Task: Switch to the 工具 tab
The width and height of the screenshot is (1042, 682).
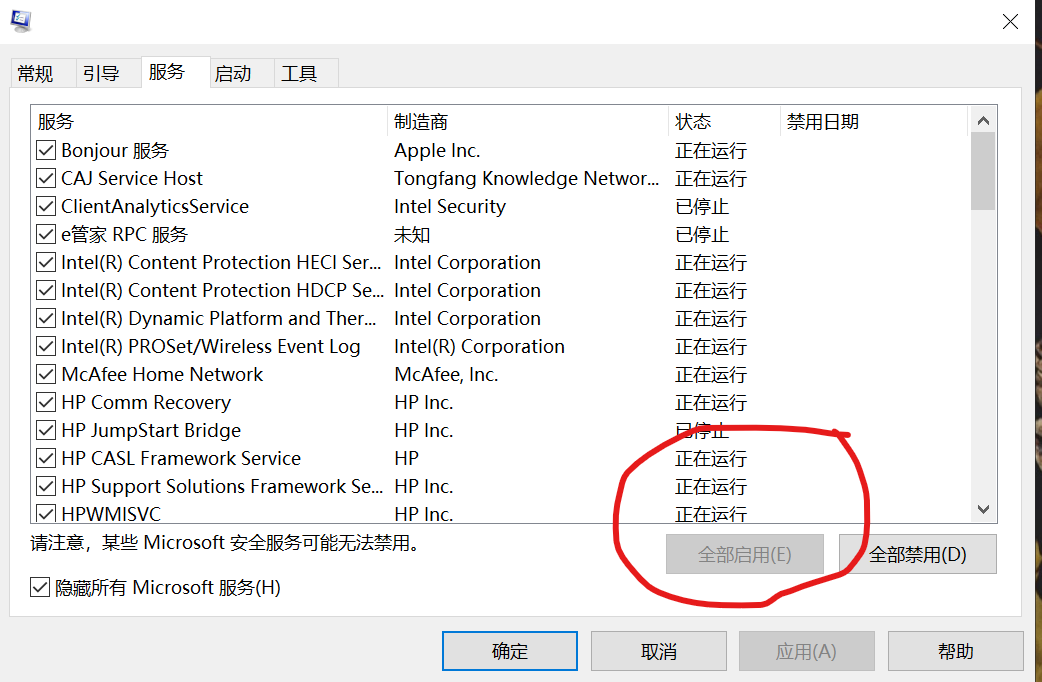Action: coord(297,72)
